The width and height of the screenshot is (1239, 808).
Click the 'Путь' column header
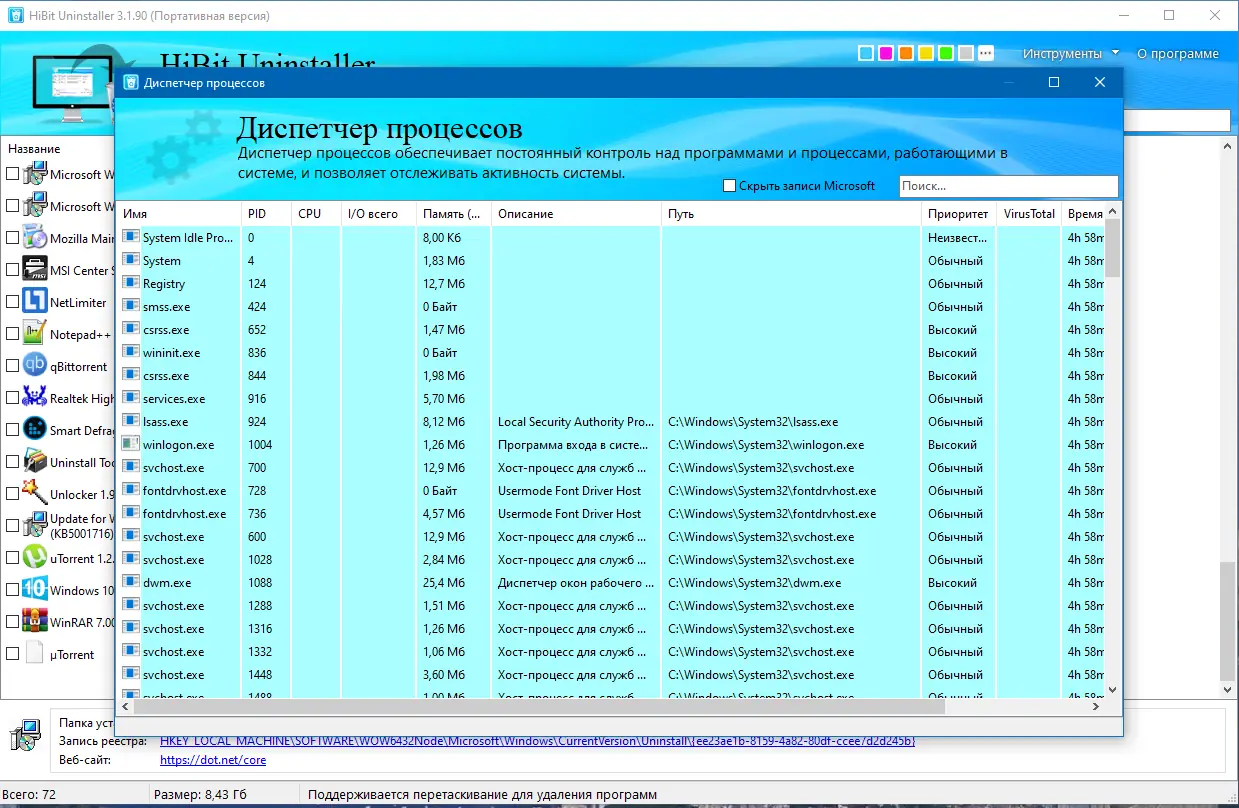[791, 214]
